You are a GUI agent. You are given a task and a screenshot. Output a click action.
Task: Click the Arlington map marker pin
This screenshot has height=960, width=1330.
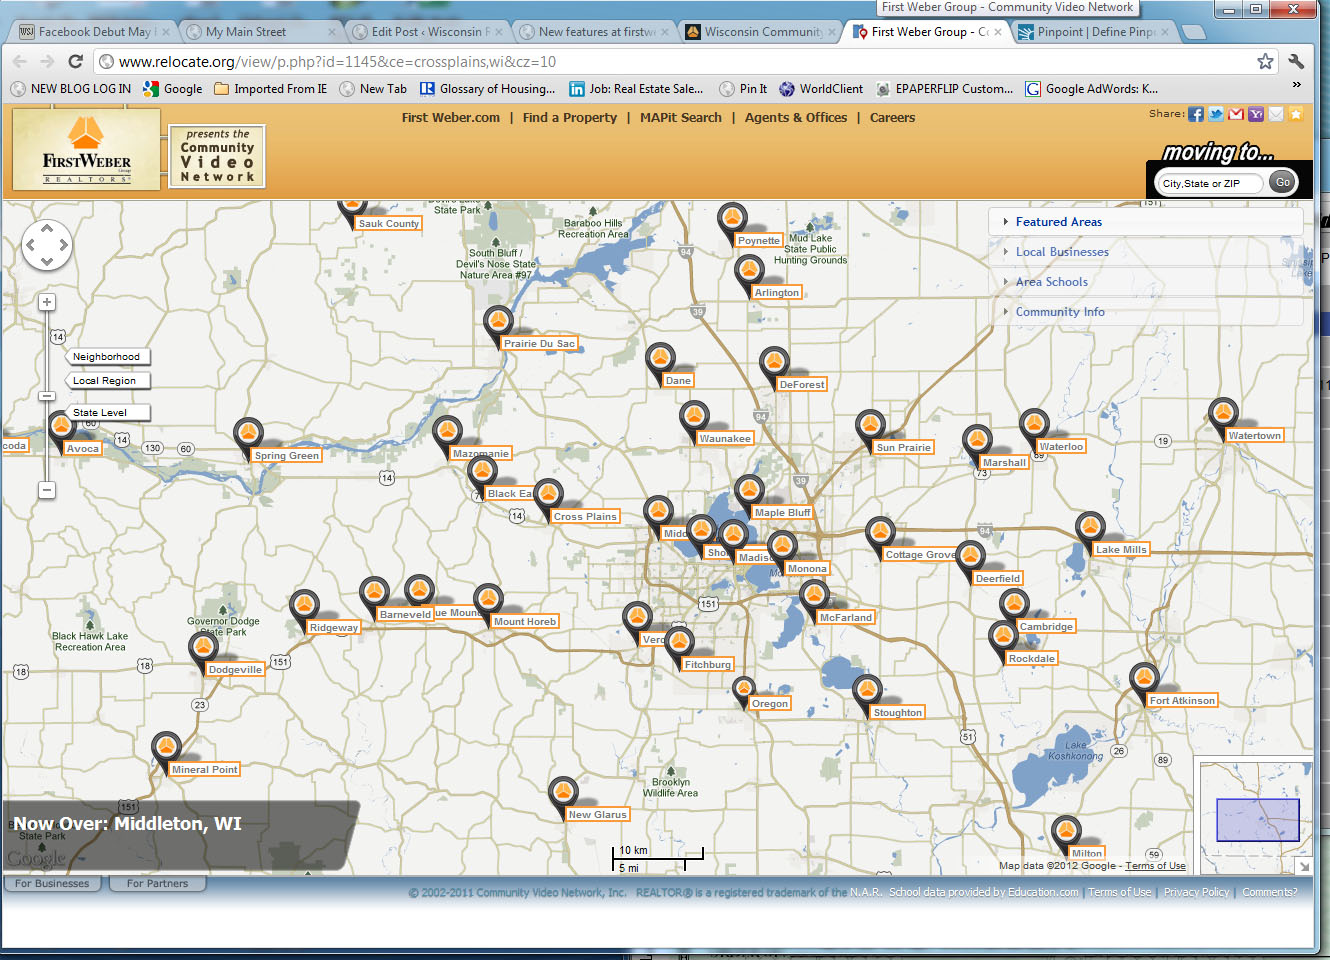tap(749, 274)
